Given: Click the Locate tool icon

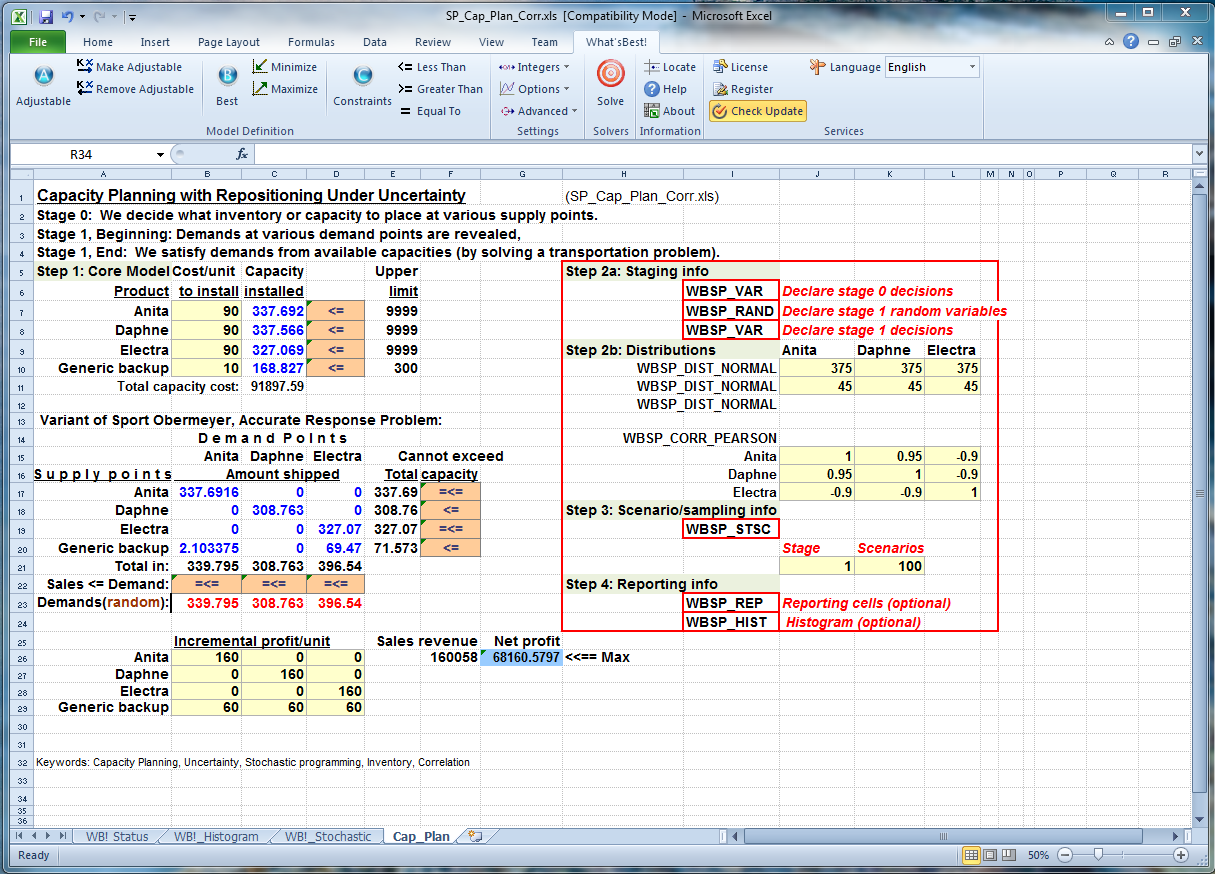Looking at the screenshot, I should point(652,67).
